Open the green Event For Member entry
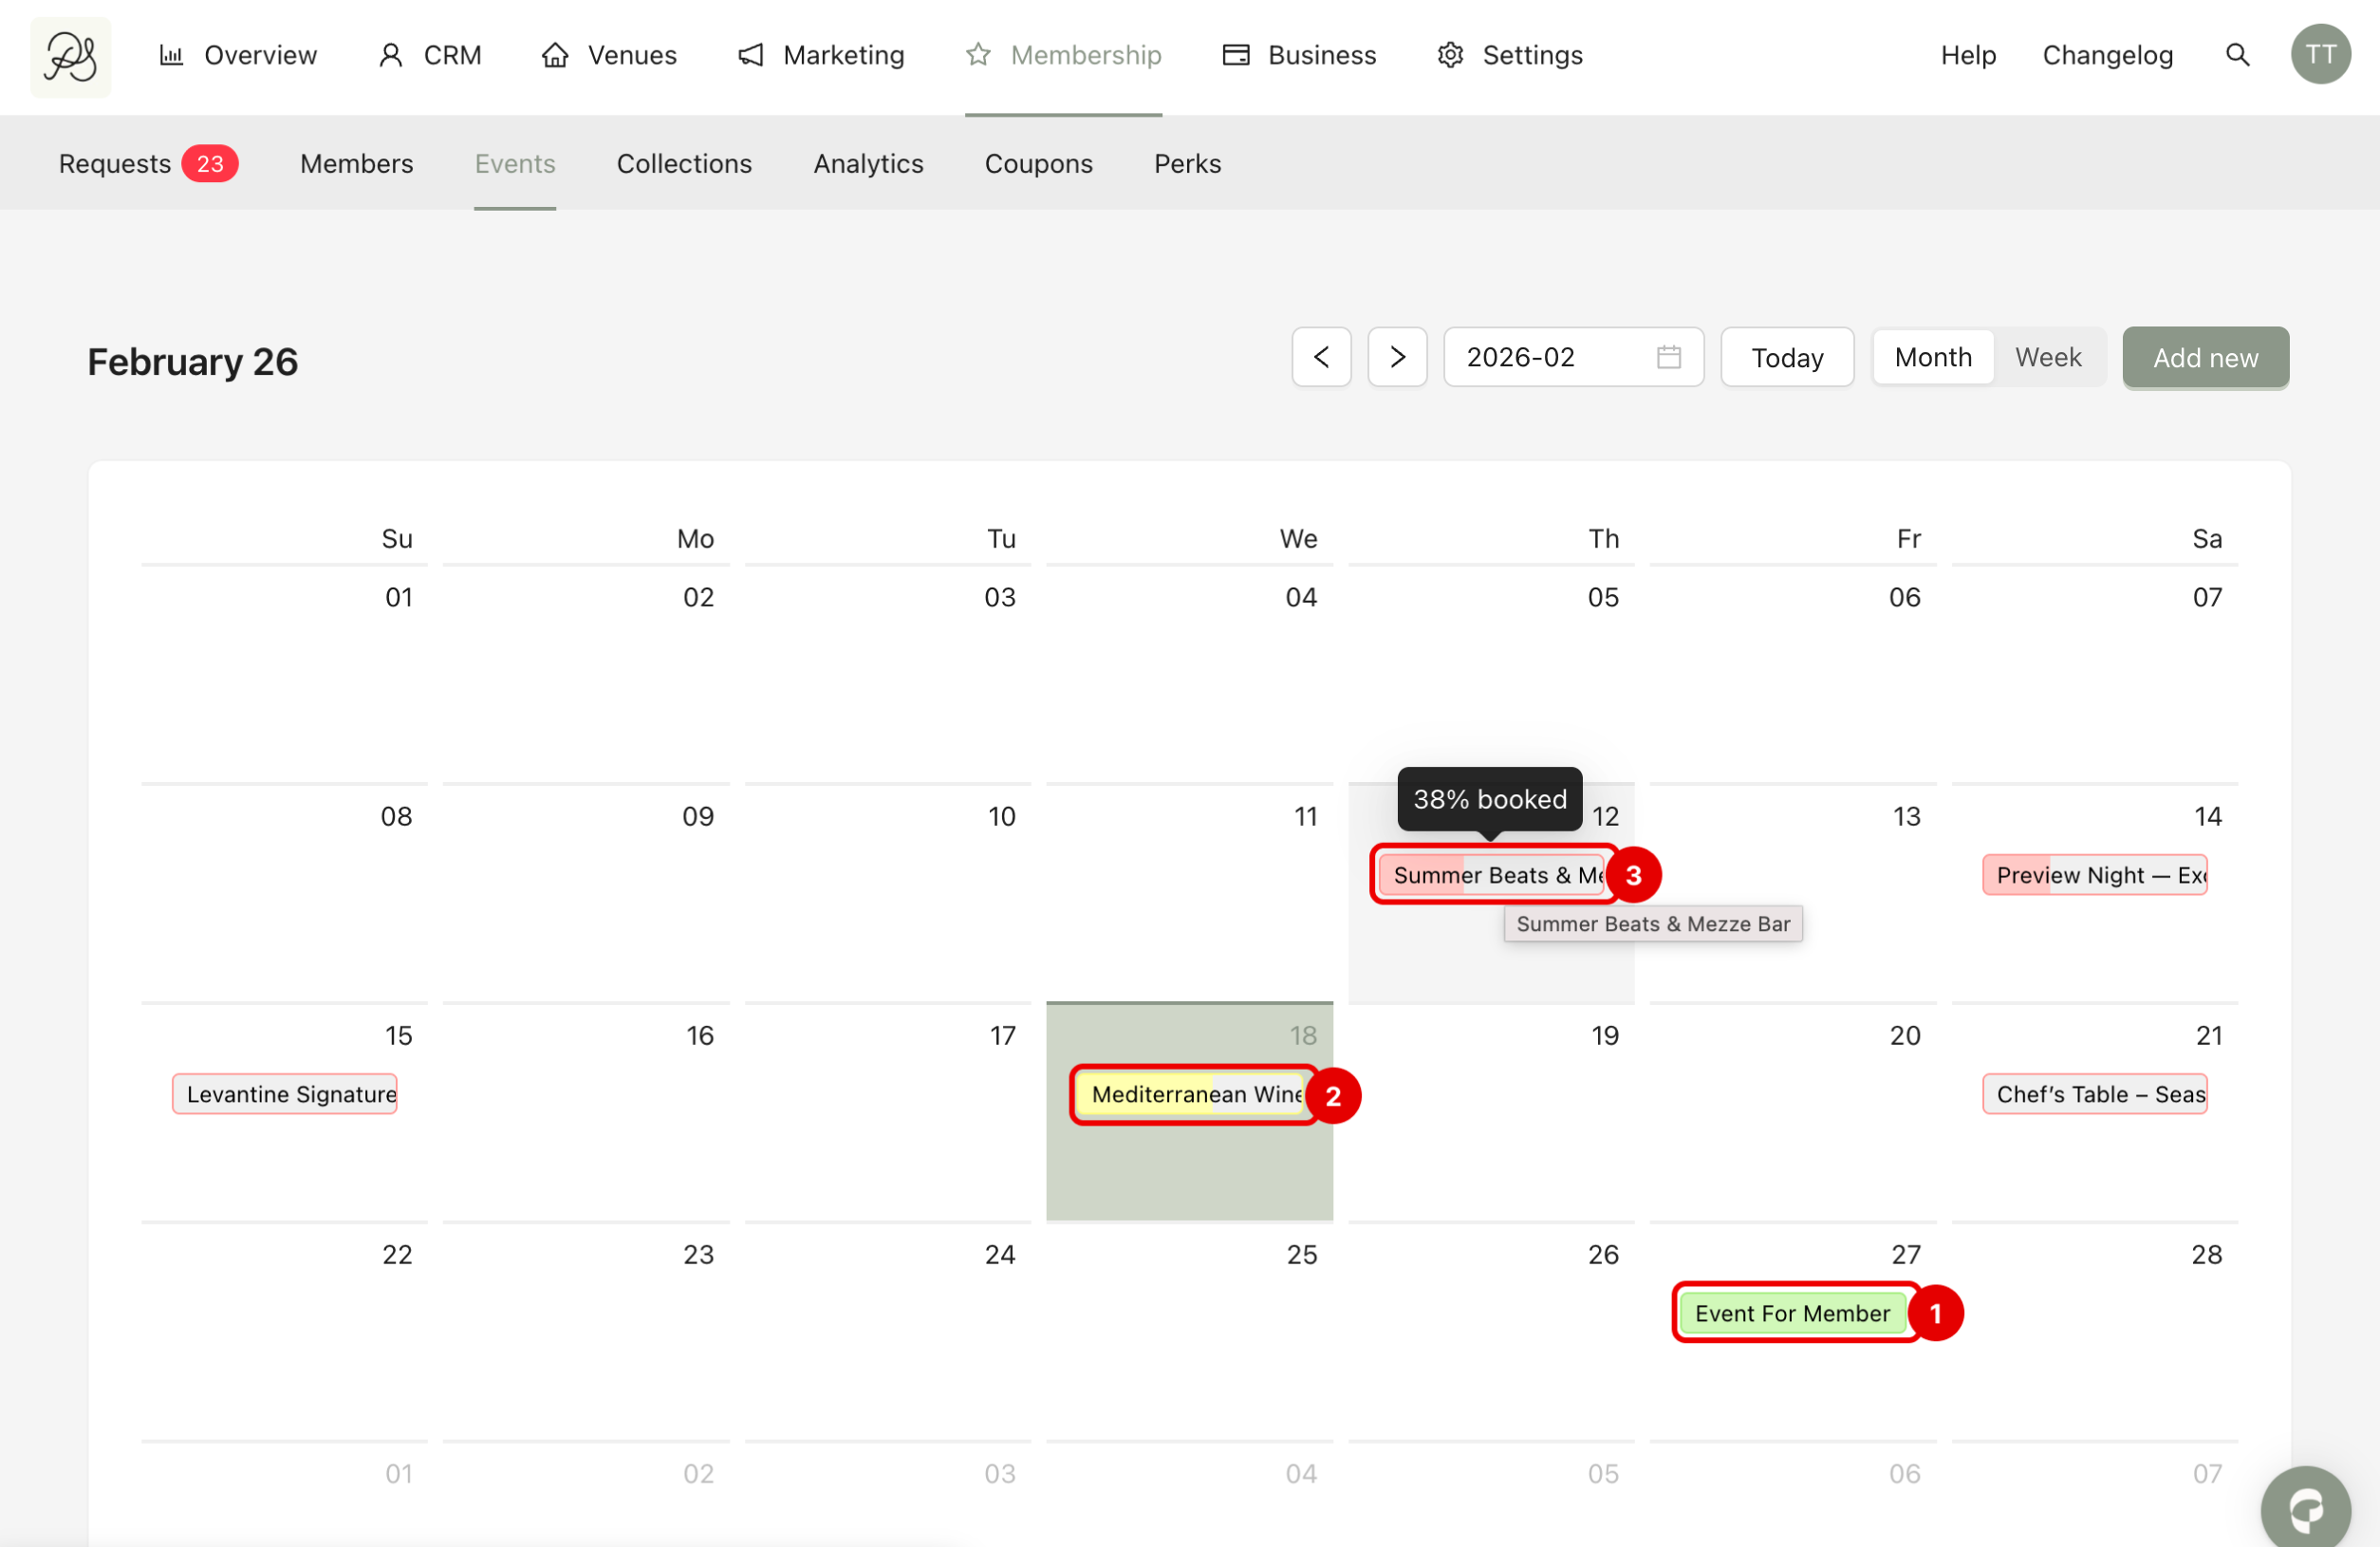2380x1547 pixels. pyautogui.click(x=1792, y=1313)
